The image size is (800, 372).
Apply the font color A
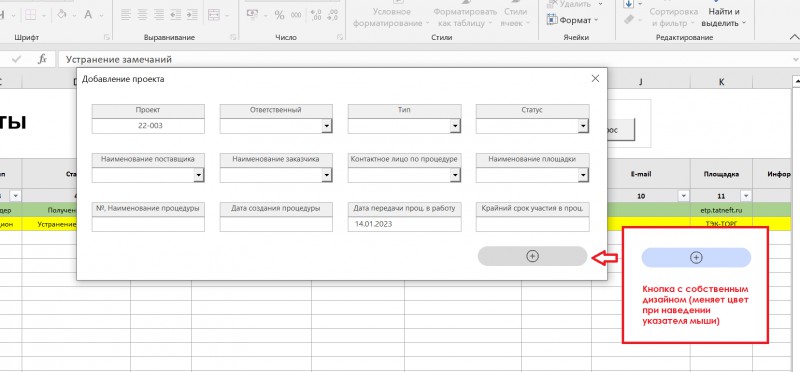(88, 15)
